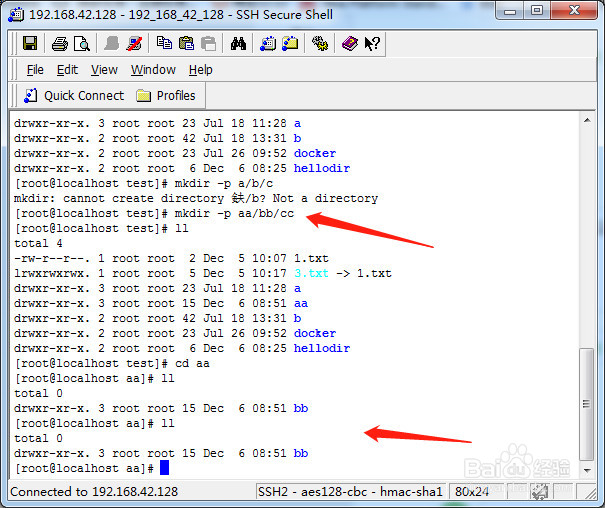Open the Help book icon
Viewport: 605px width, 508px height.
click(350, 43)
